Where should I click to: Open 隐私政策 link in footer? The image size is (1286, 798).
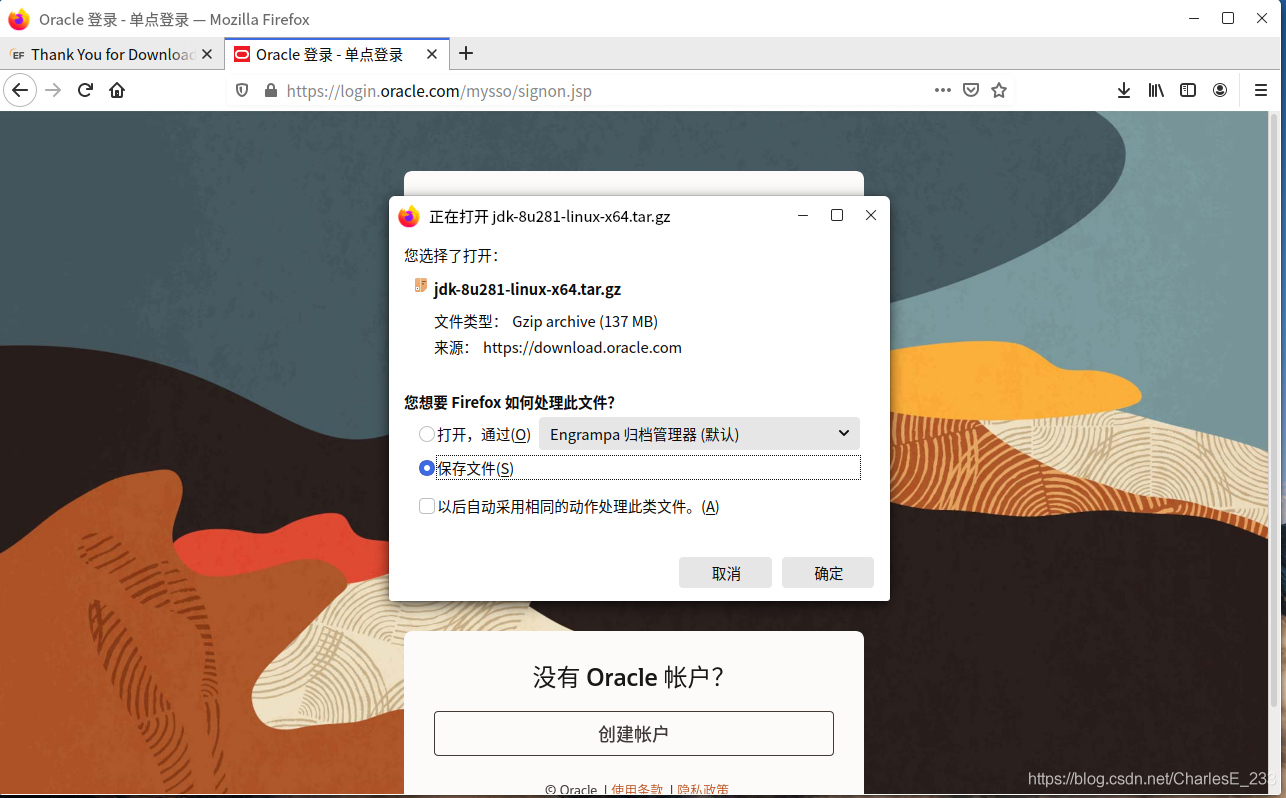pos(703,790)
